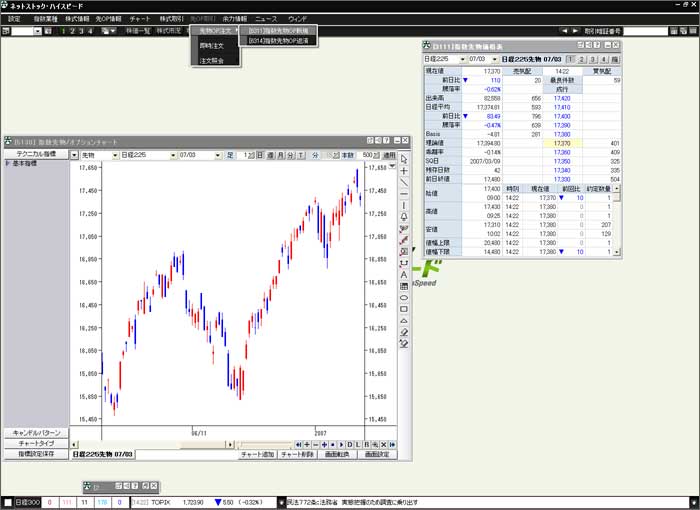Click the チャートタイプ button
Image resolution: width=700 pixels, height=510 pixels.
pos(36,443)
